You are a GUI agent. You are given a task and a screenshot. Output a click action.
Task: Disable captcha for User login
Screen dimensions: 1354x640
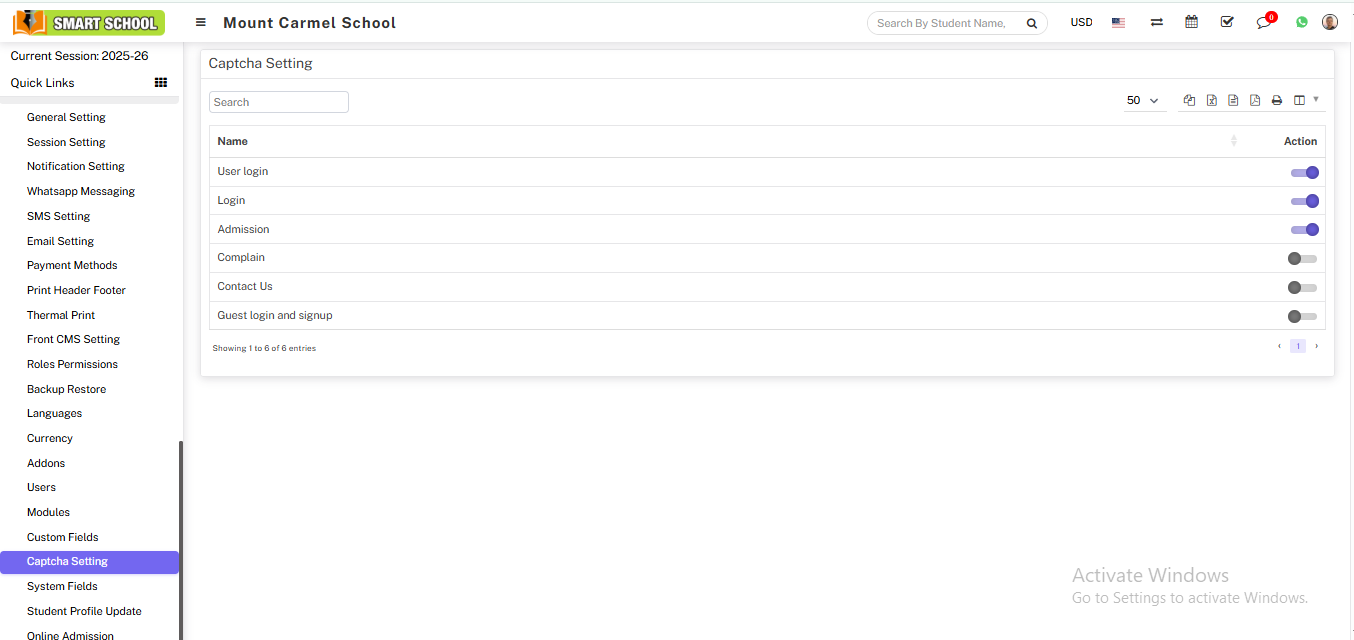pyautogui.click(x=1304, y=172)
